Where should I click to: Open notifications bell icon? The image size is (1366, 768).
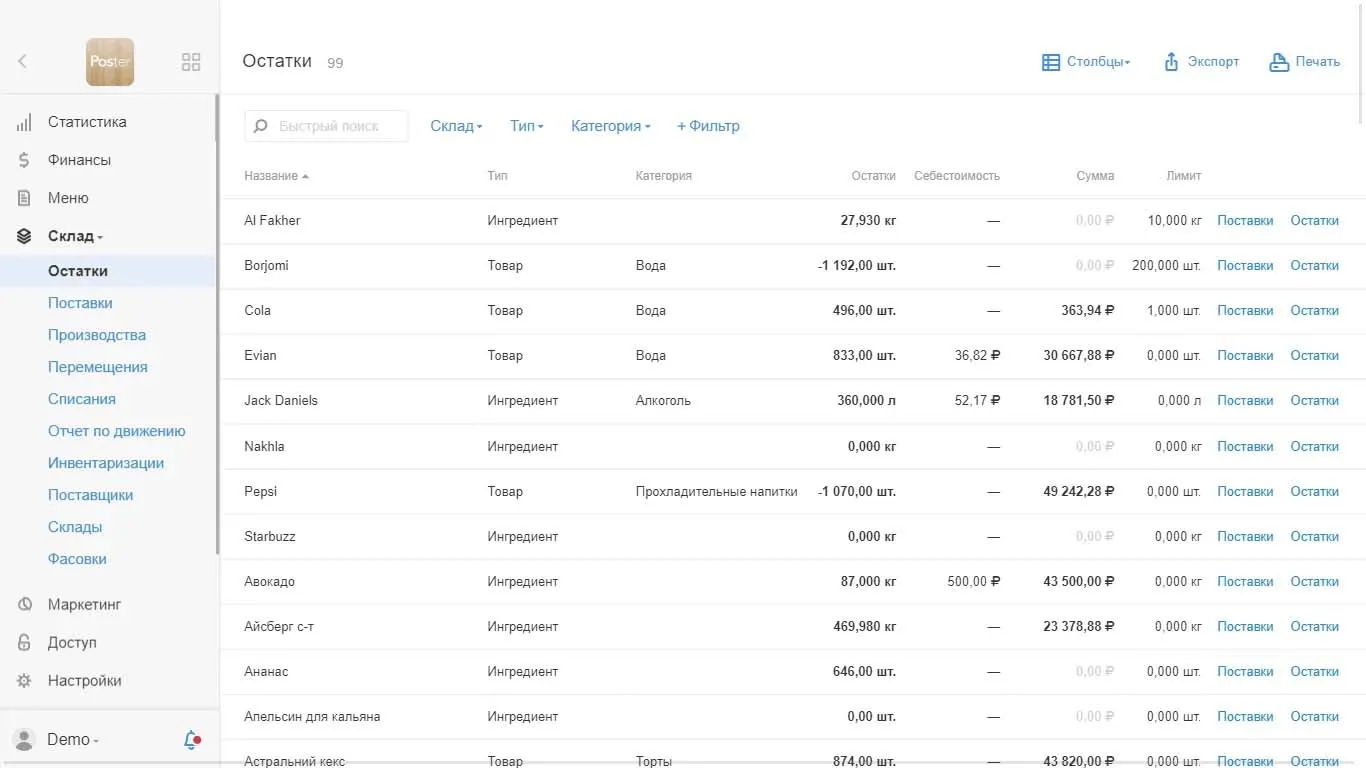(x=191, y=740)
